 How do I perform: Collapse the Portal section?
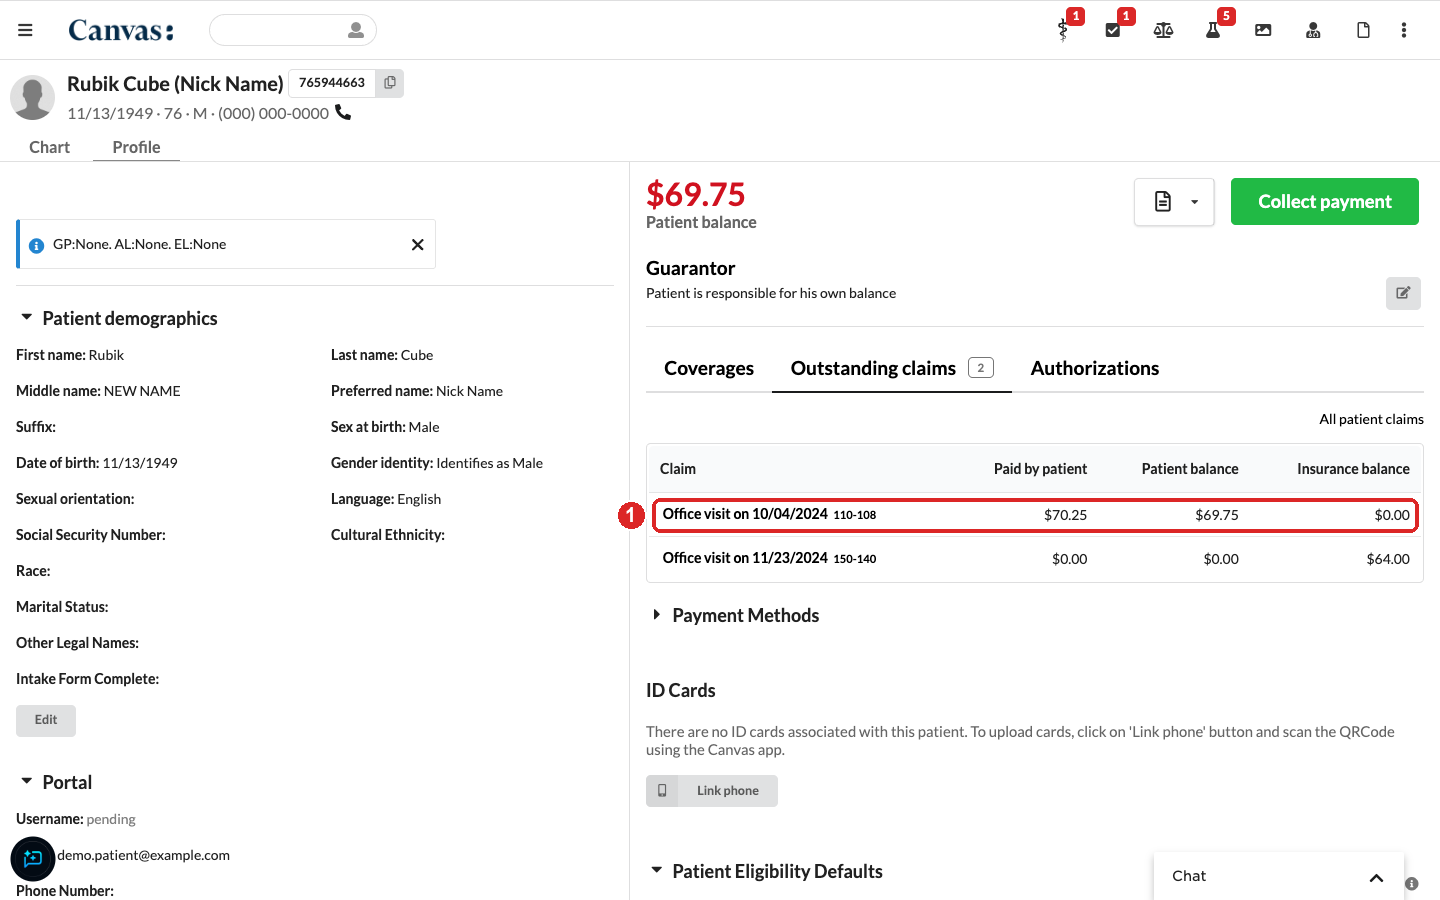[27, 782]
